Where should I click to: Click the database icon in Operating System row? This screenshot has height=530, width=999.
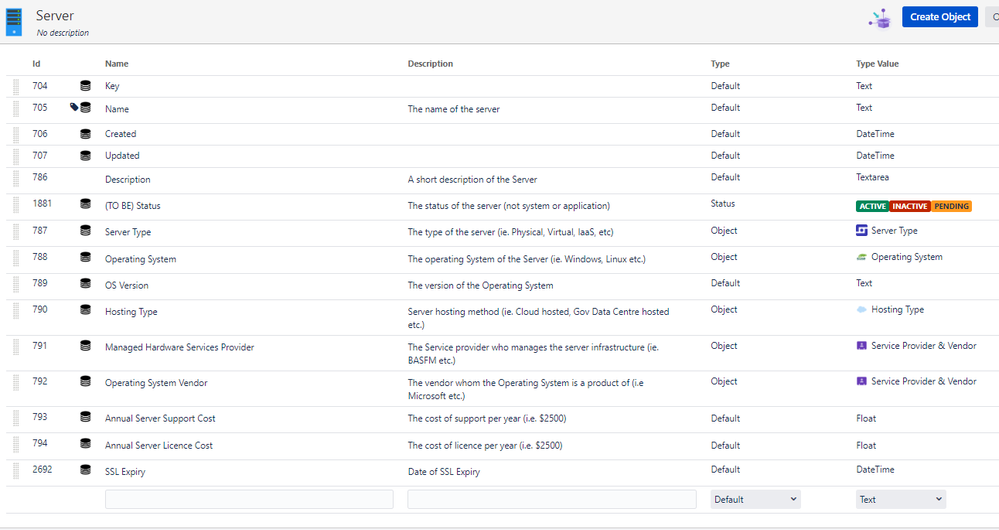85,257
